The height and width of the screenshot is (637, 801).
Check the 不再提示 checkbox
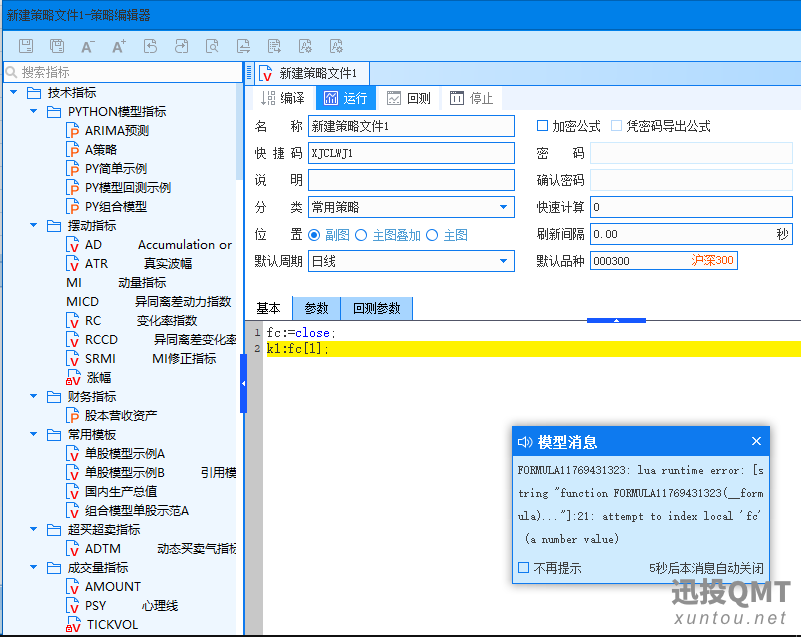(x=524, y=568)
